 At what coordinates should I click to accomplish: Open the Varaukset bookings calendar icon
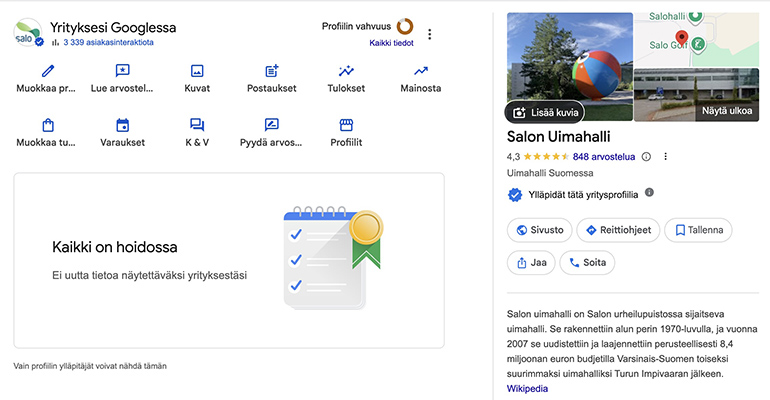click(122, 125)
